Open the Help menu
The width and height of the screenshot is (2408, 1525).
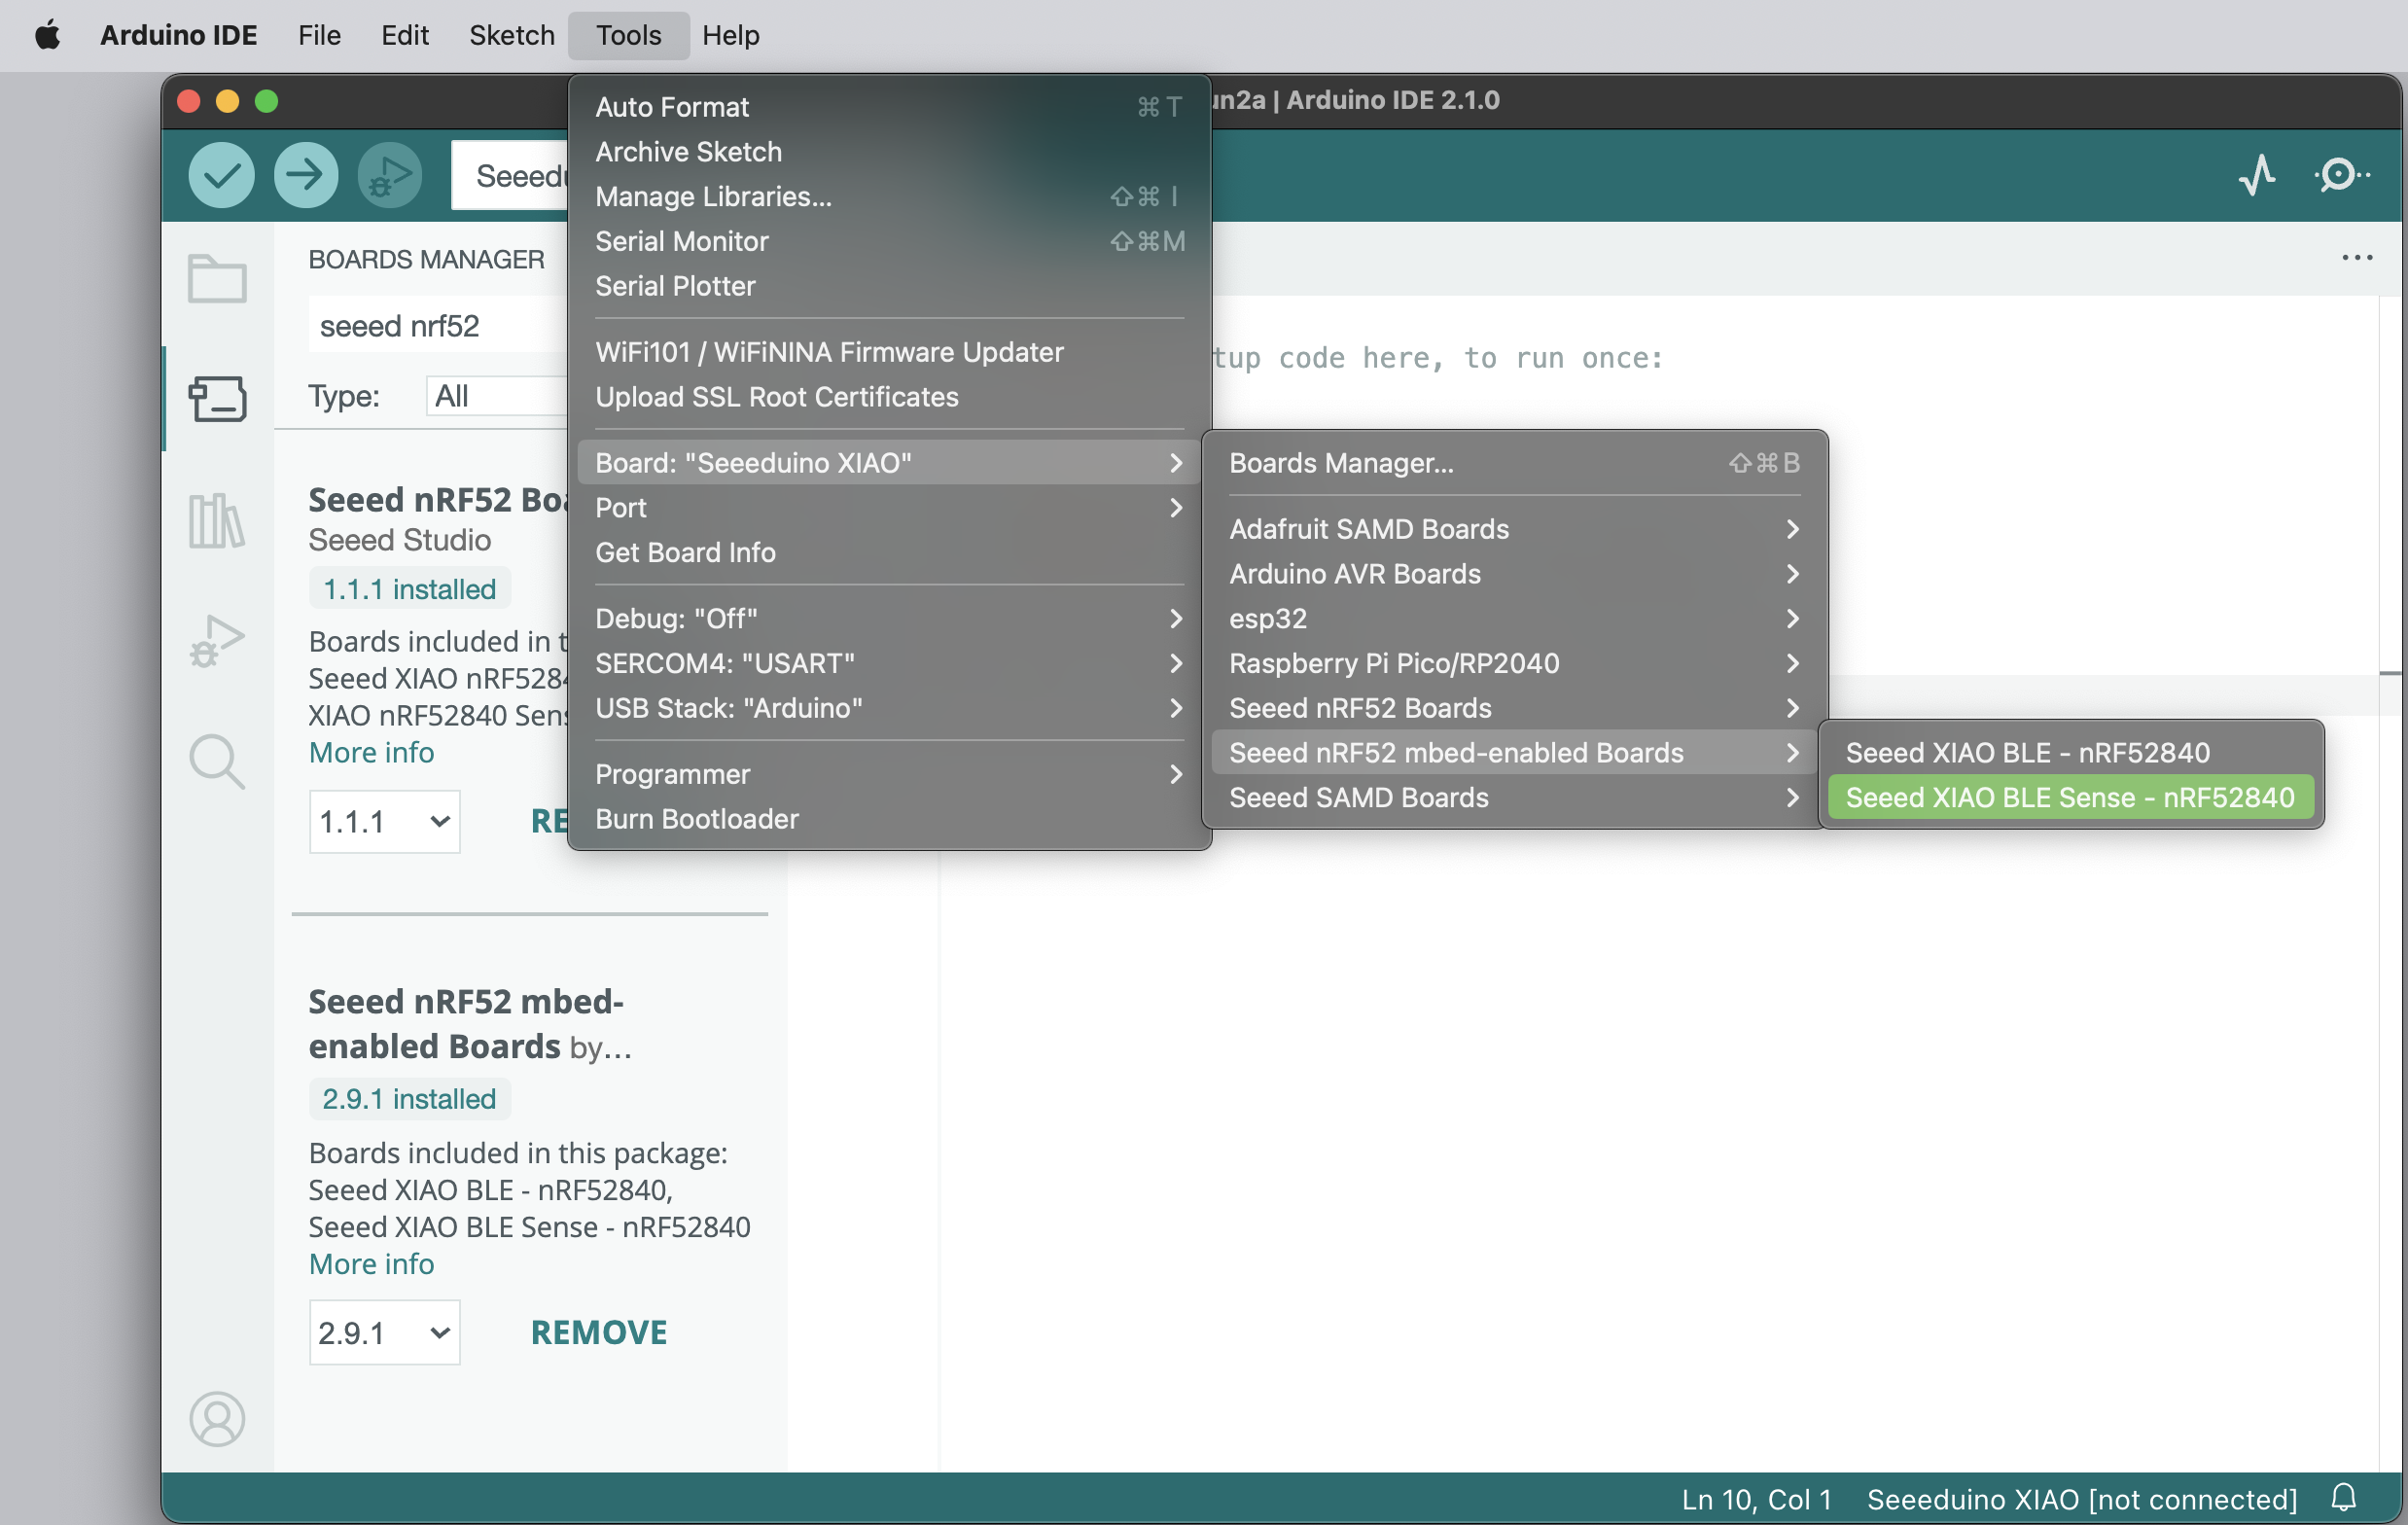pyautogui.click(x=730, y=36)
